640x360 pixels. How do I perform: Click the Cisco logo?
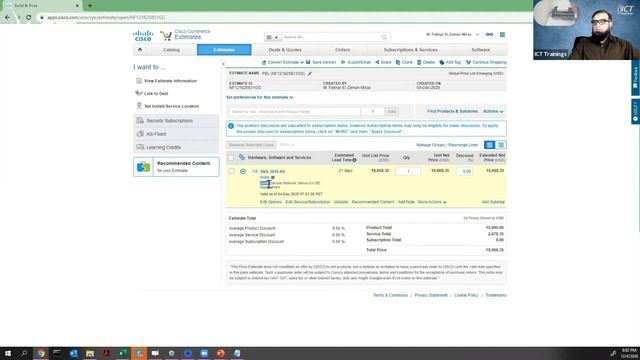143,36
